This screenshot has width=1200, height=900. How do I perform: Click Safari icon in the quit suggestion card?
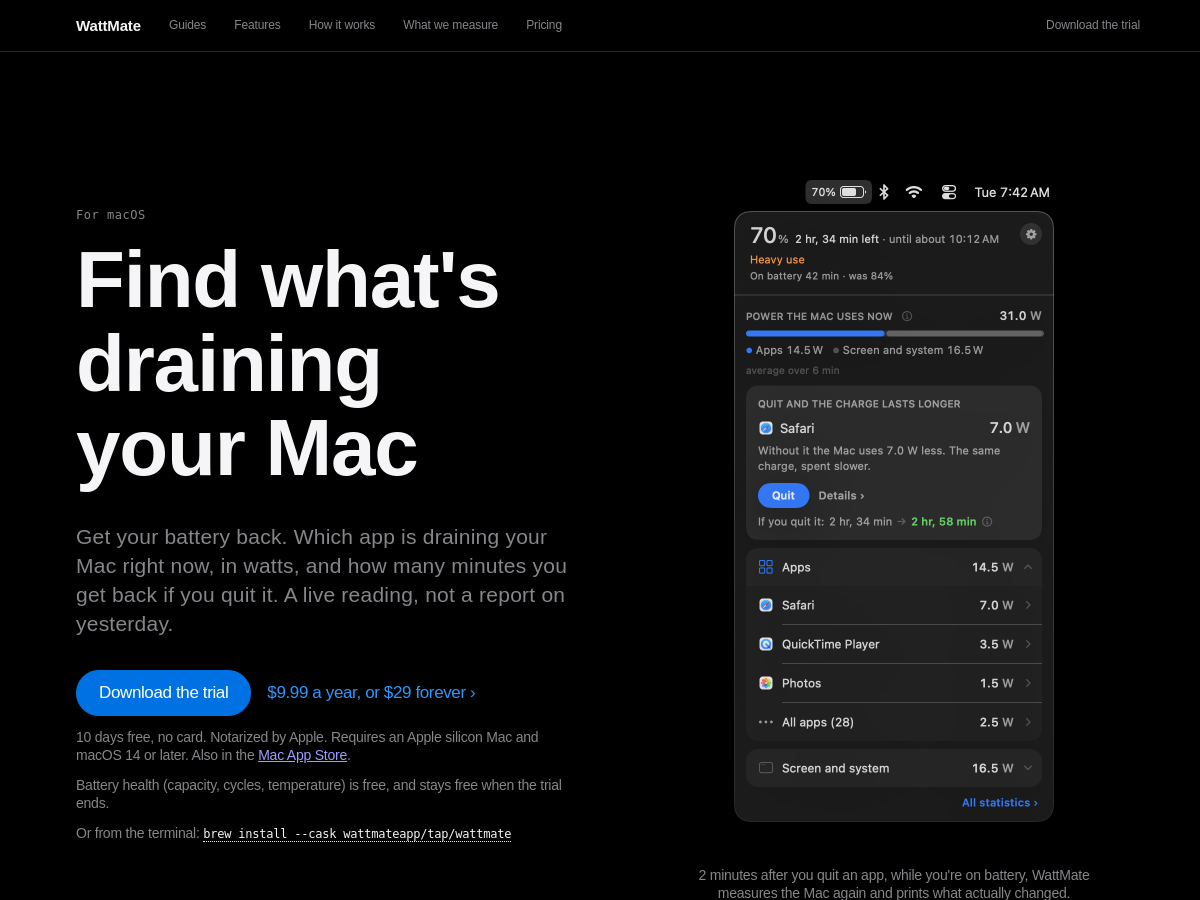(766, 428)
